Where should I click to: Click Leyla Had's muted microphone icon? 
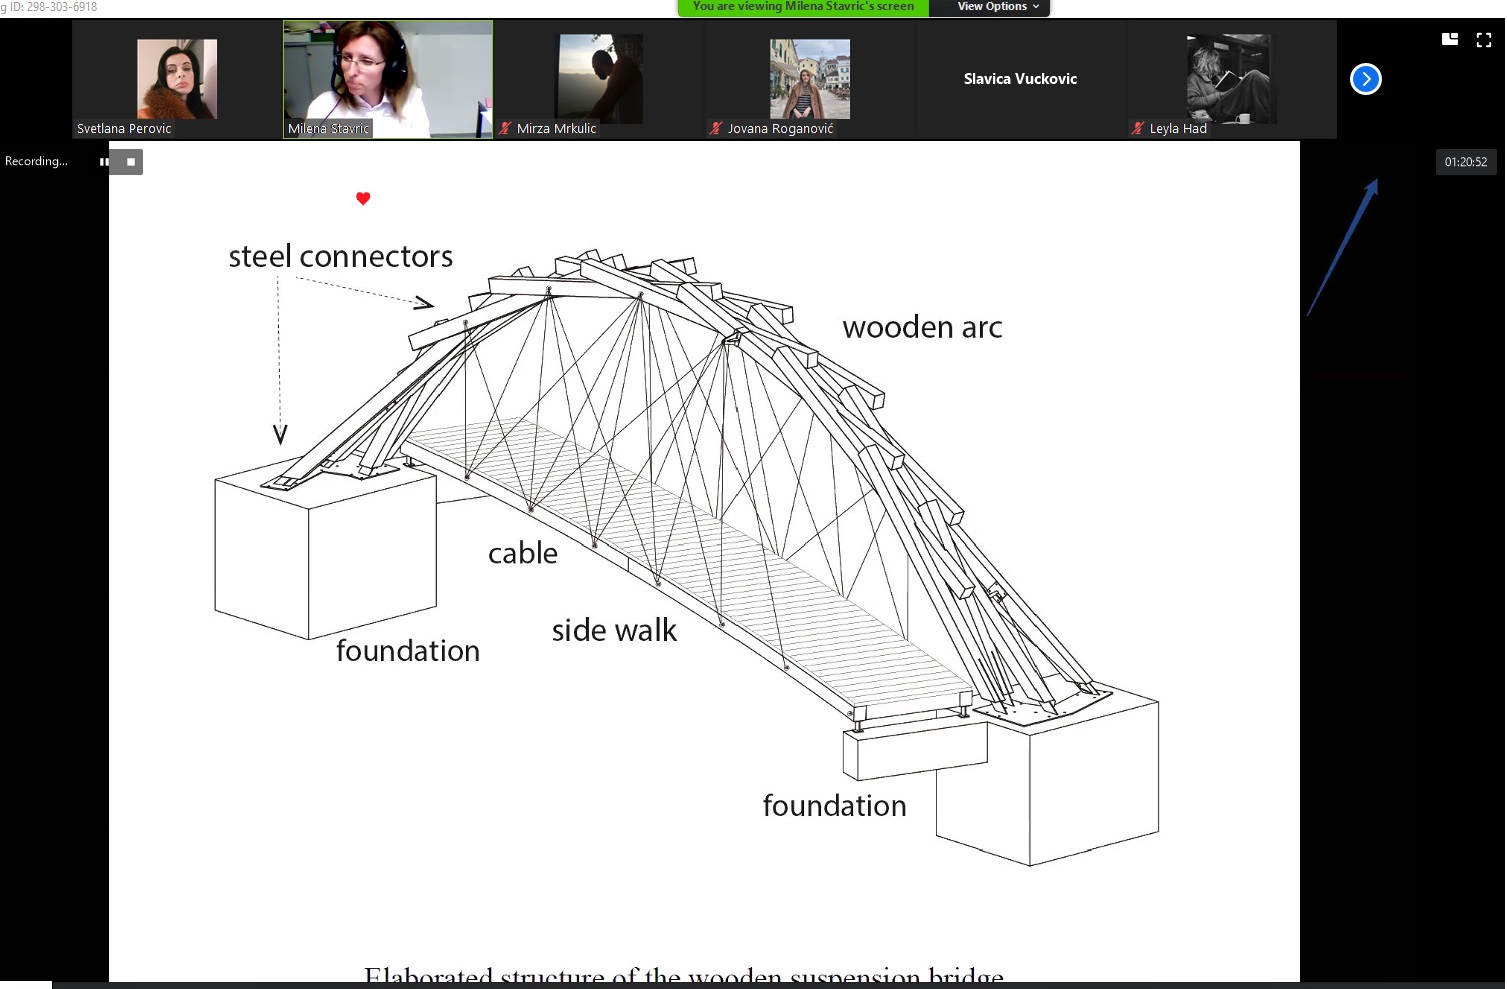tap(1138, 128)
